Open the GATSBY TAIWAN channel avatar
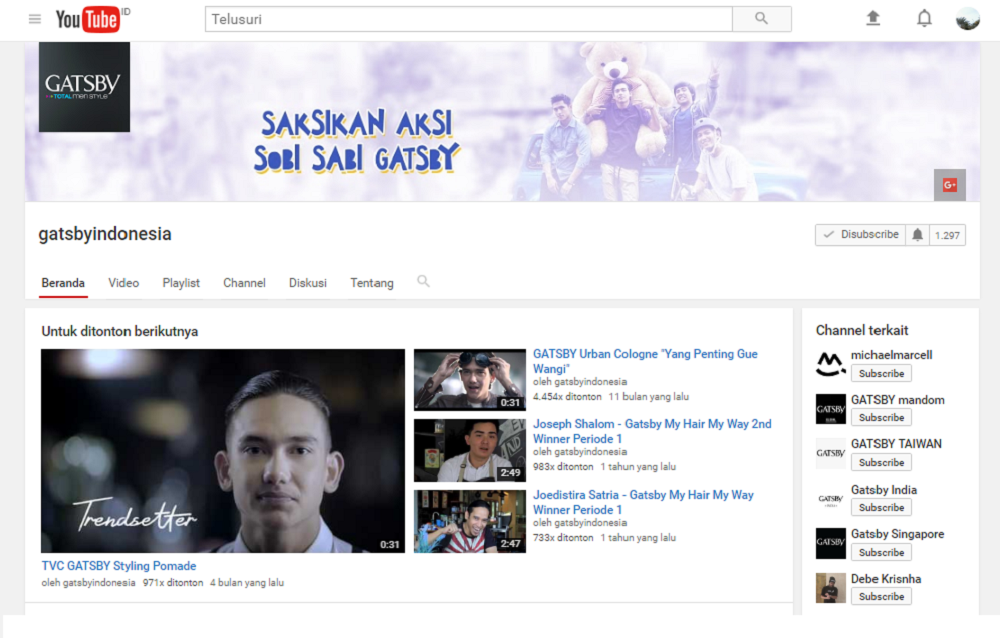 pyautogui.click(x=830, y=454)
